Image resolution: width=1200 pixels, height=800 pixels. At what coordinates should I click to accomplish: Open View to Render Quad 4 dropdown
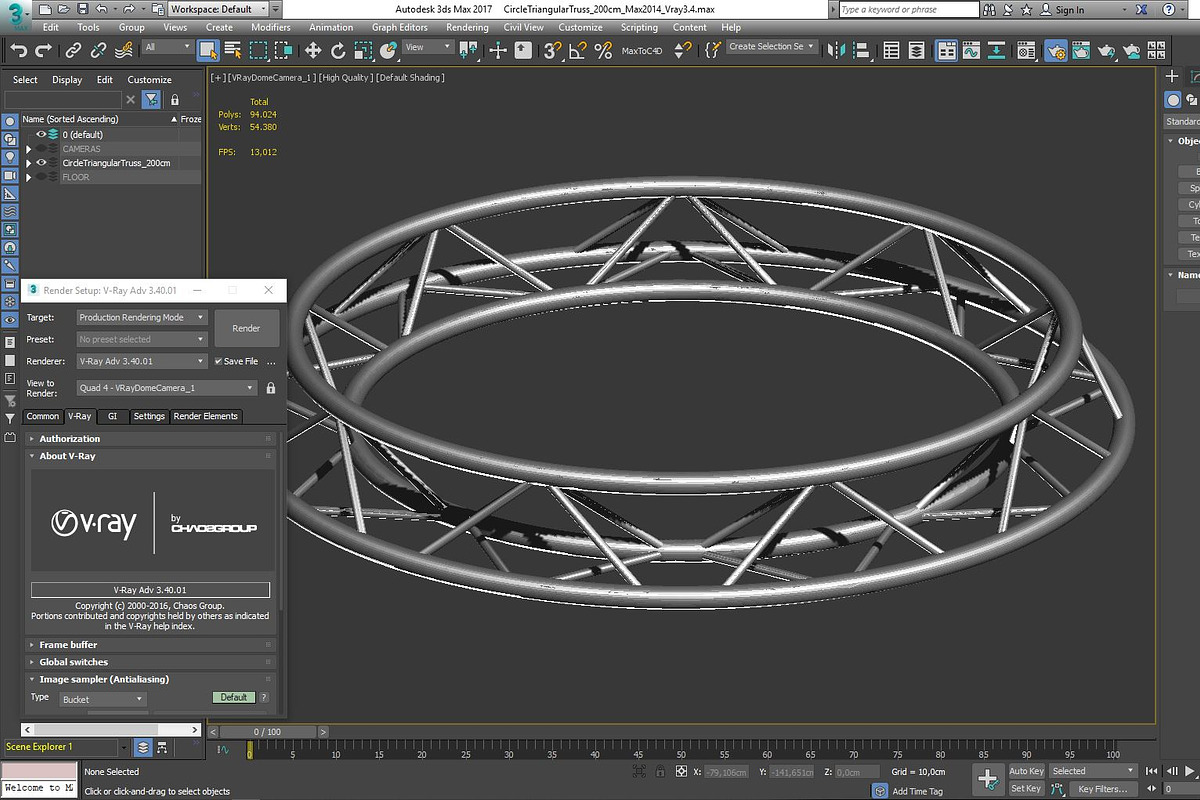pyautogui.click(x=167, y=388)
